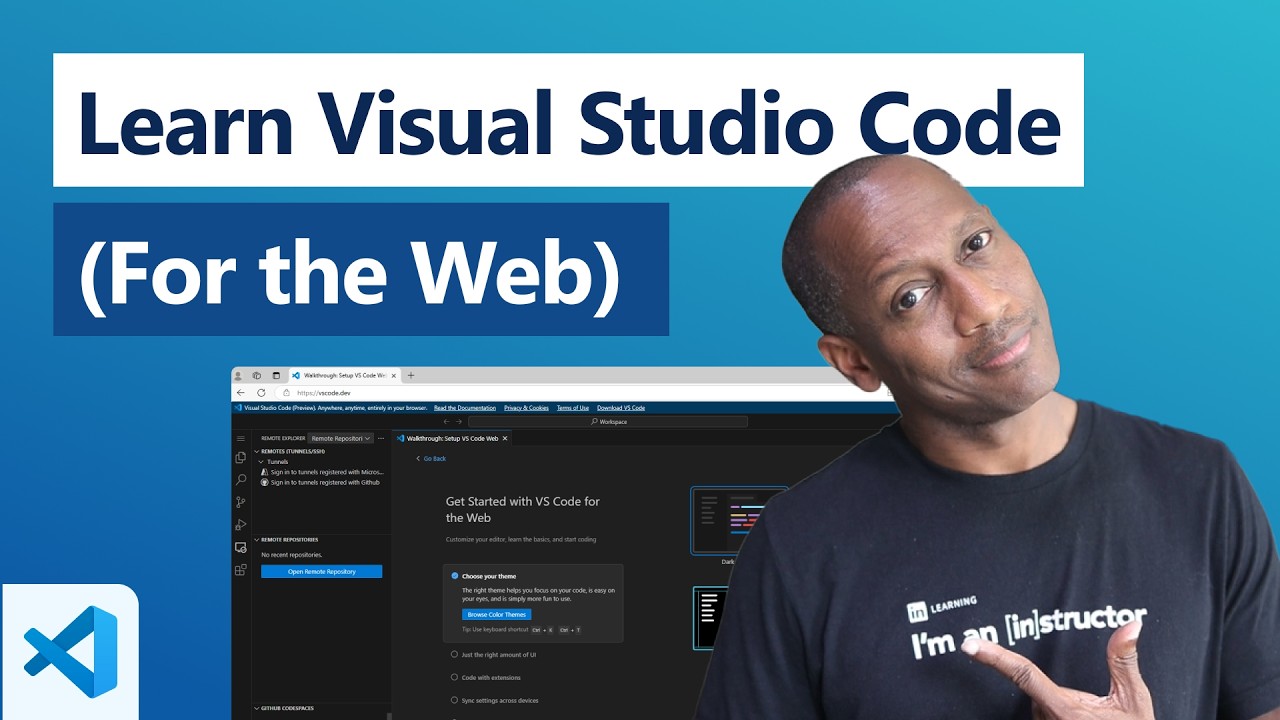1280x720 pixels.
Task: Click the browser reload icon
Action: [261, 393]
